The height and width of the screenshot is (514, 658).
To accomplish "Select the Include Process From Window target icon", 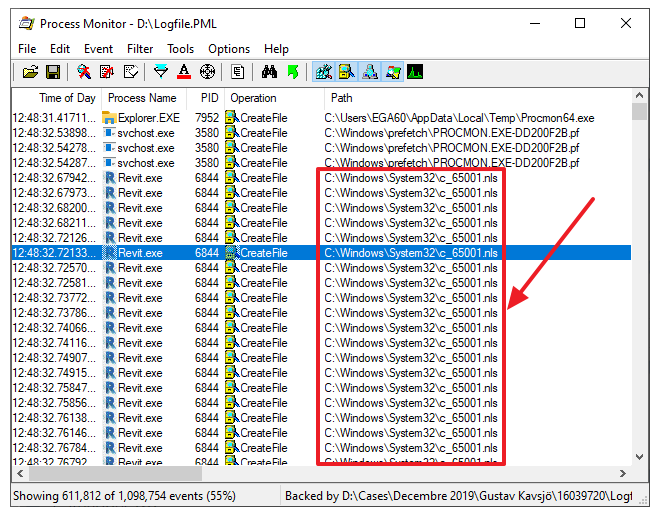I will coord(207,72).
